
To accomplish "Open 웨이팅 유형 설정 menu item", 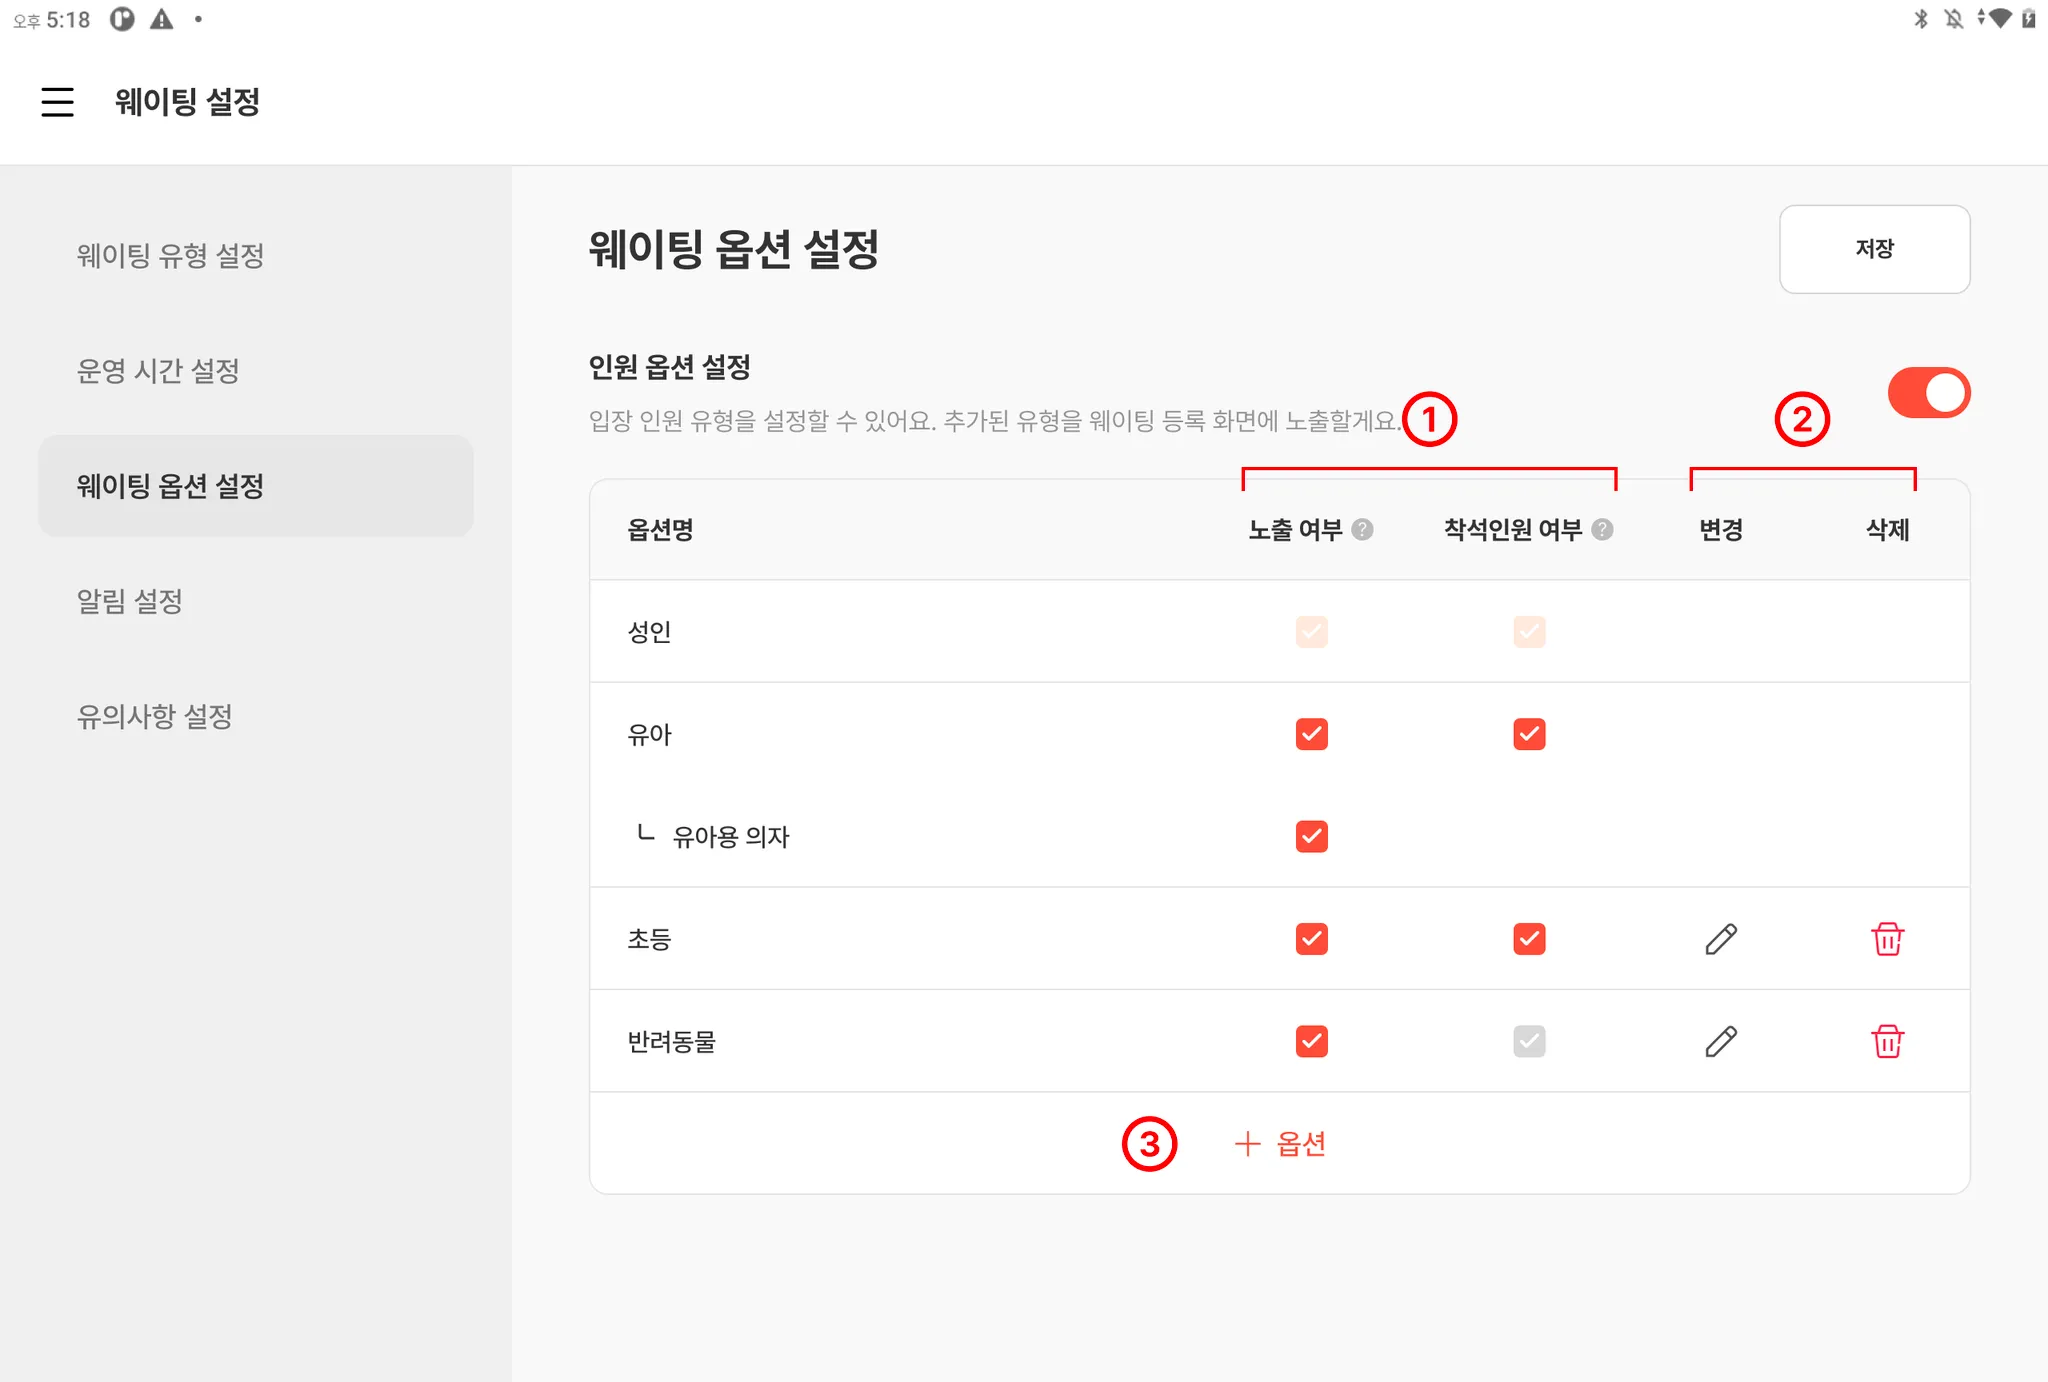I will click(x=170, y=255).
